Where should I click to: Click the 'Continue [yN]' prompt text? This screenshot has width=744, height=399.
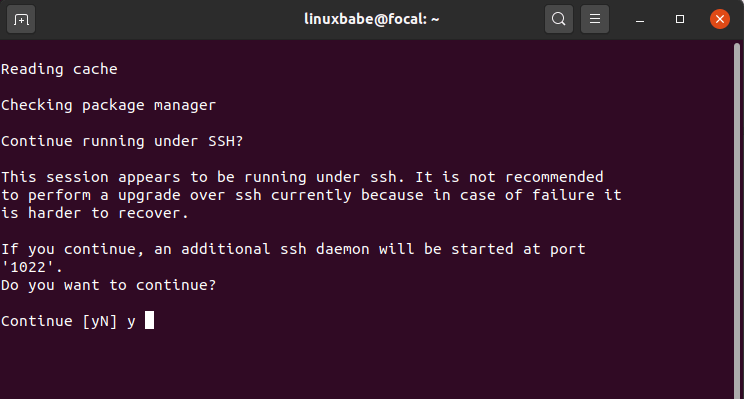tap(59, 321)
